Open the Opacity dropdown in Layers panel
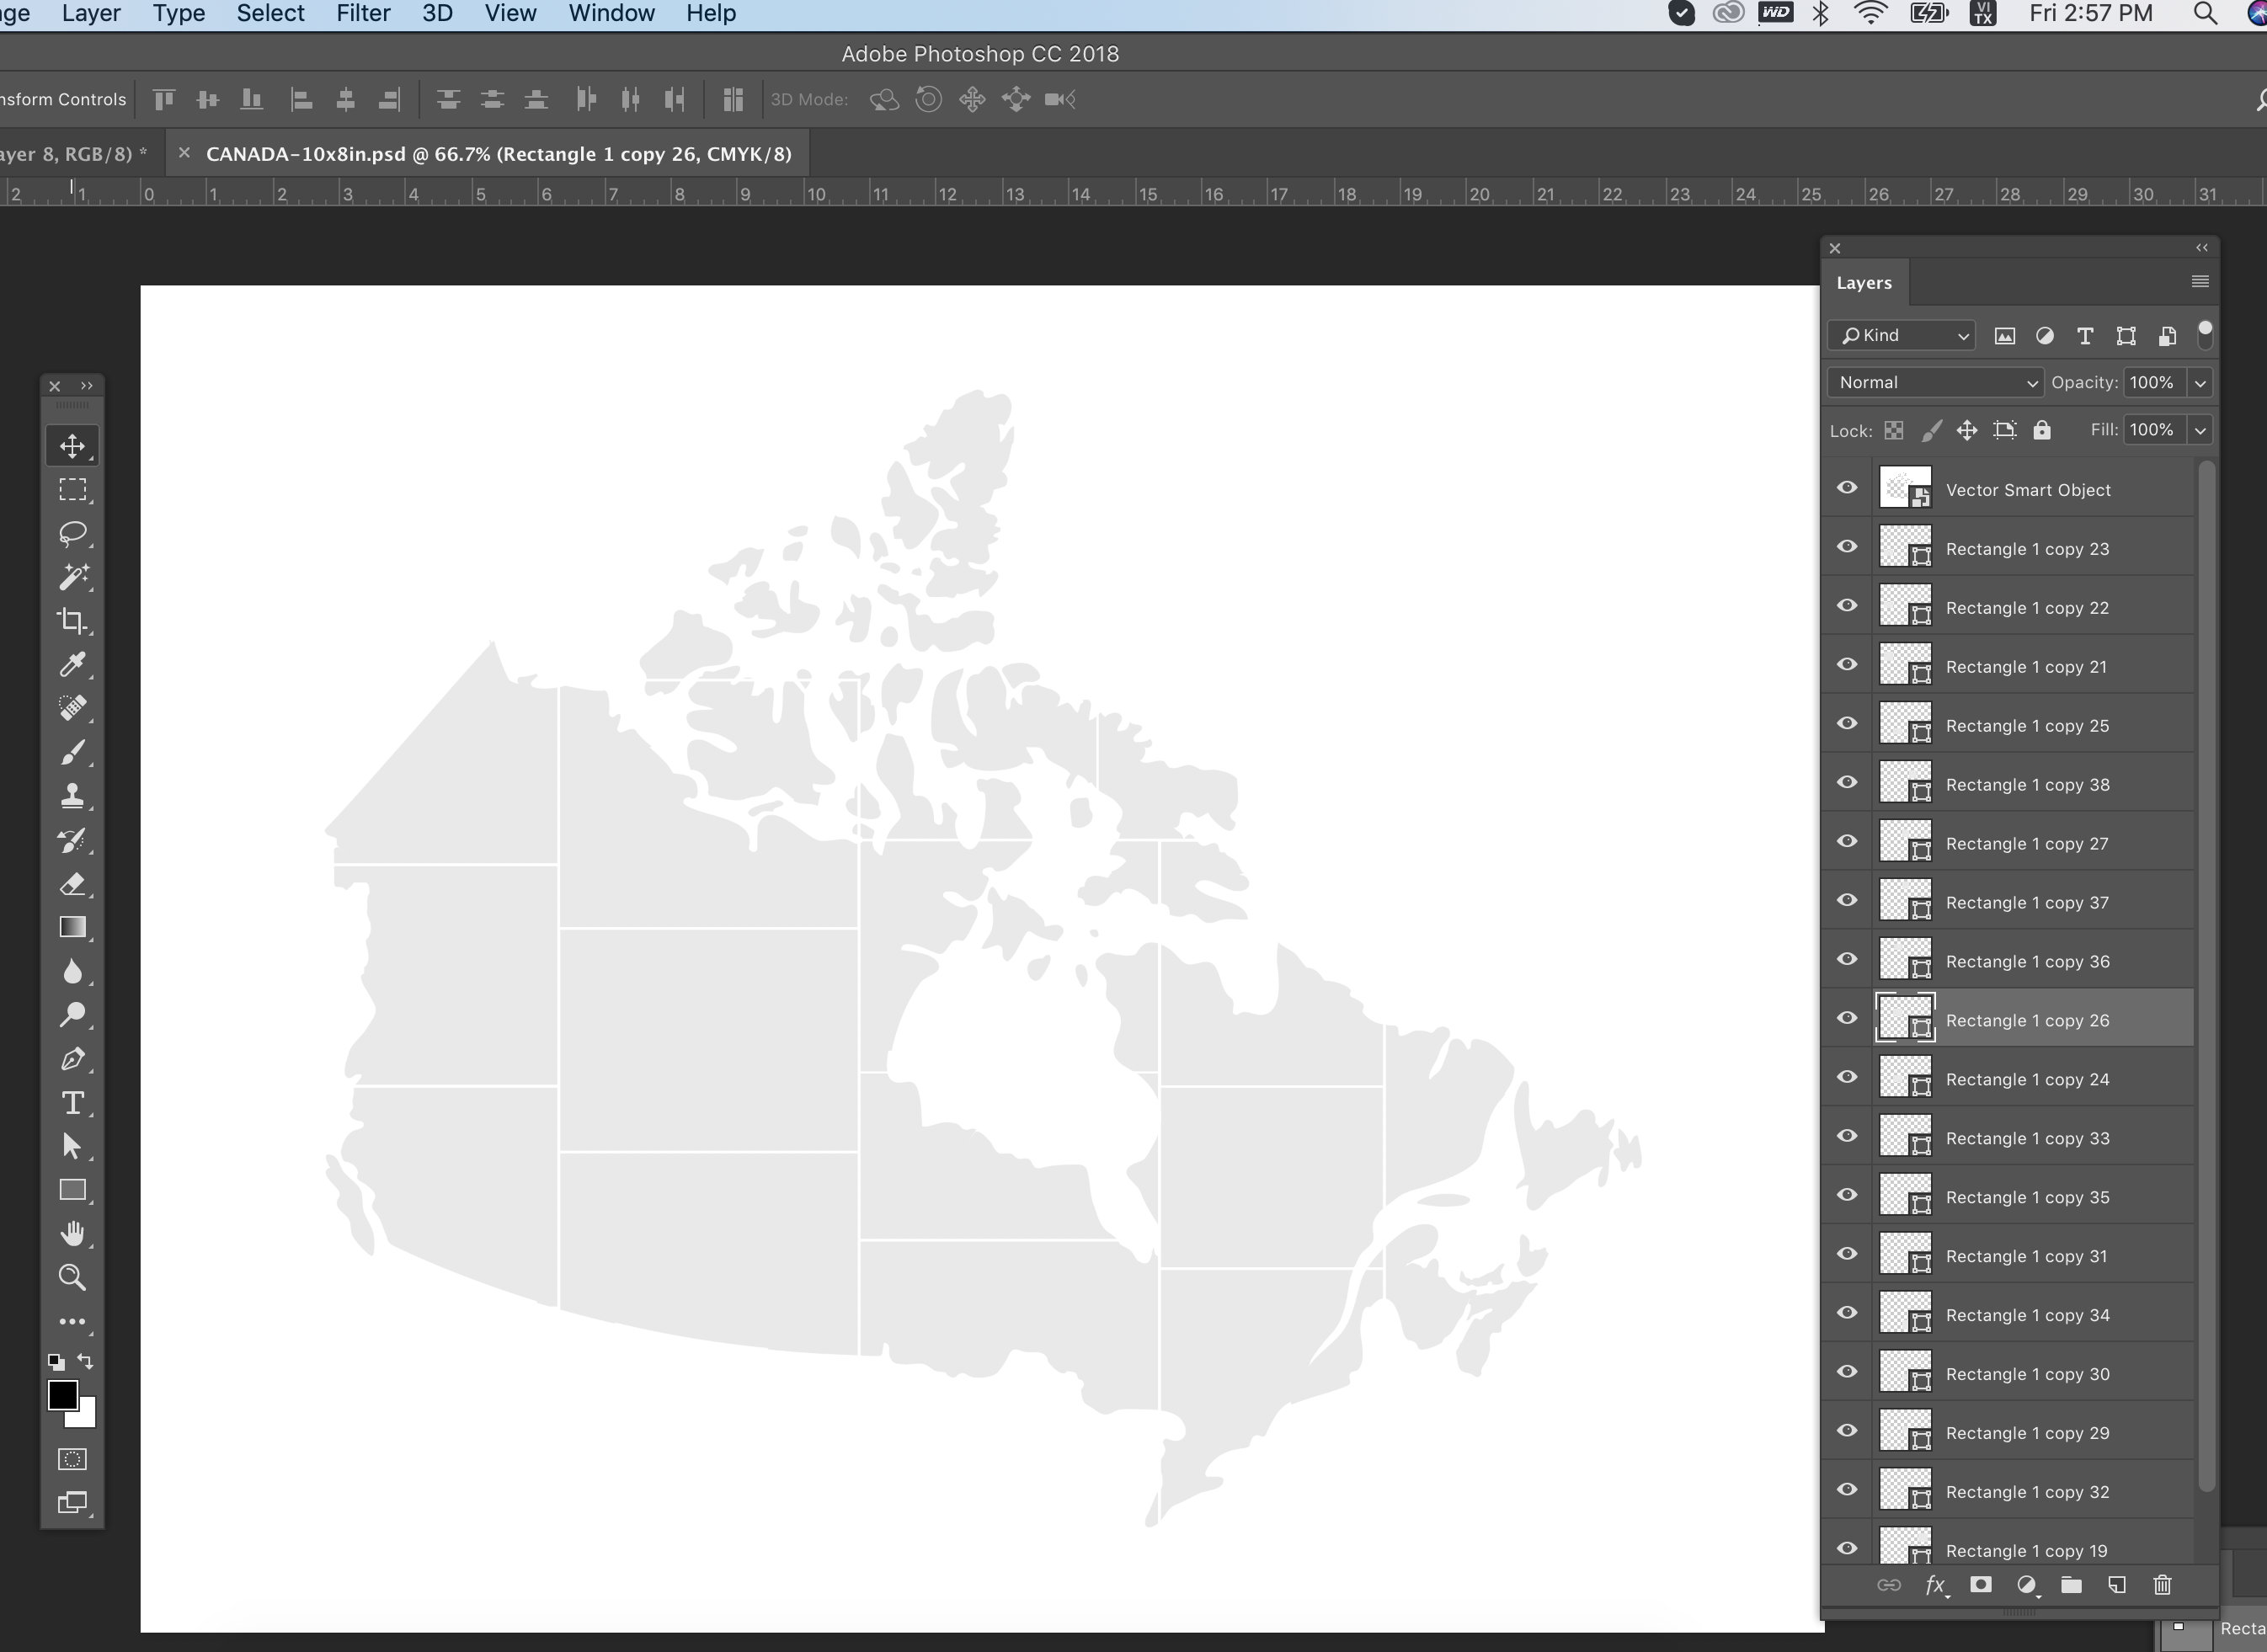 (2200, 382)
